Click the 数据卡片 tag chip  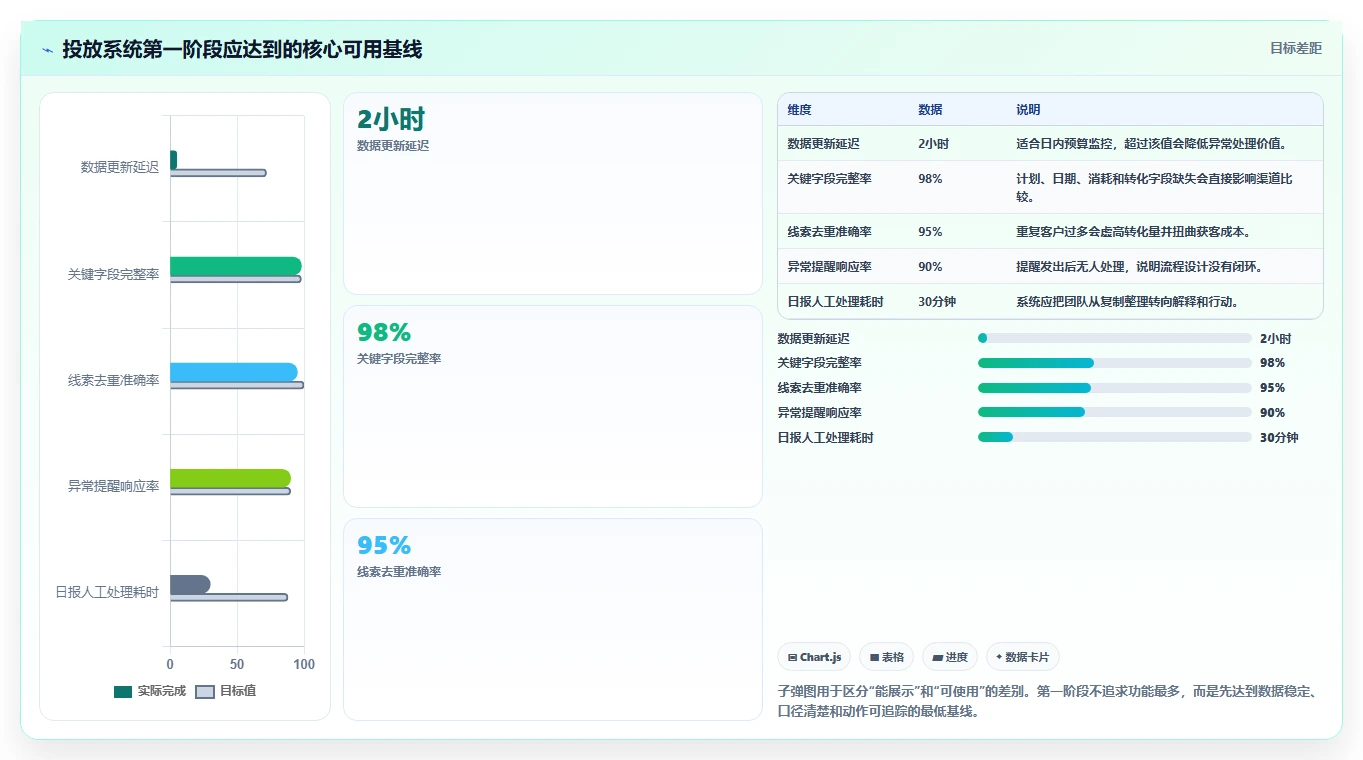[1022, 657]
